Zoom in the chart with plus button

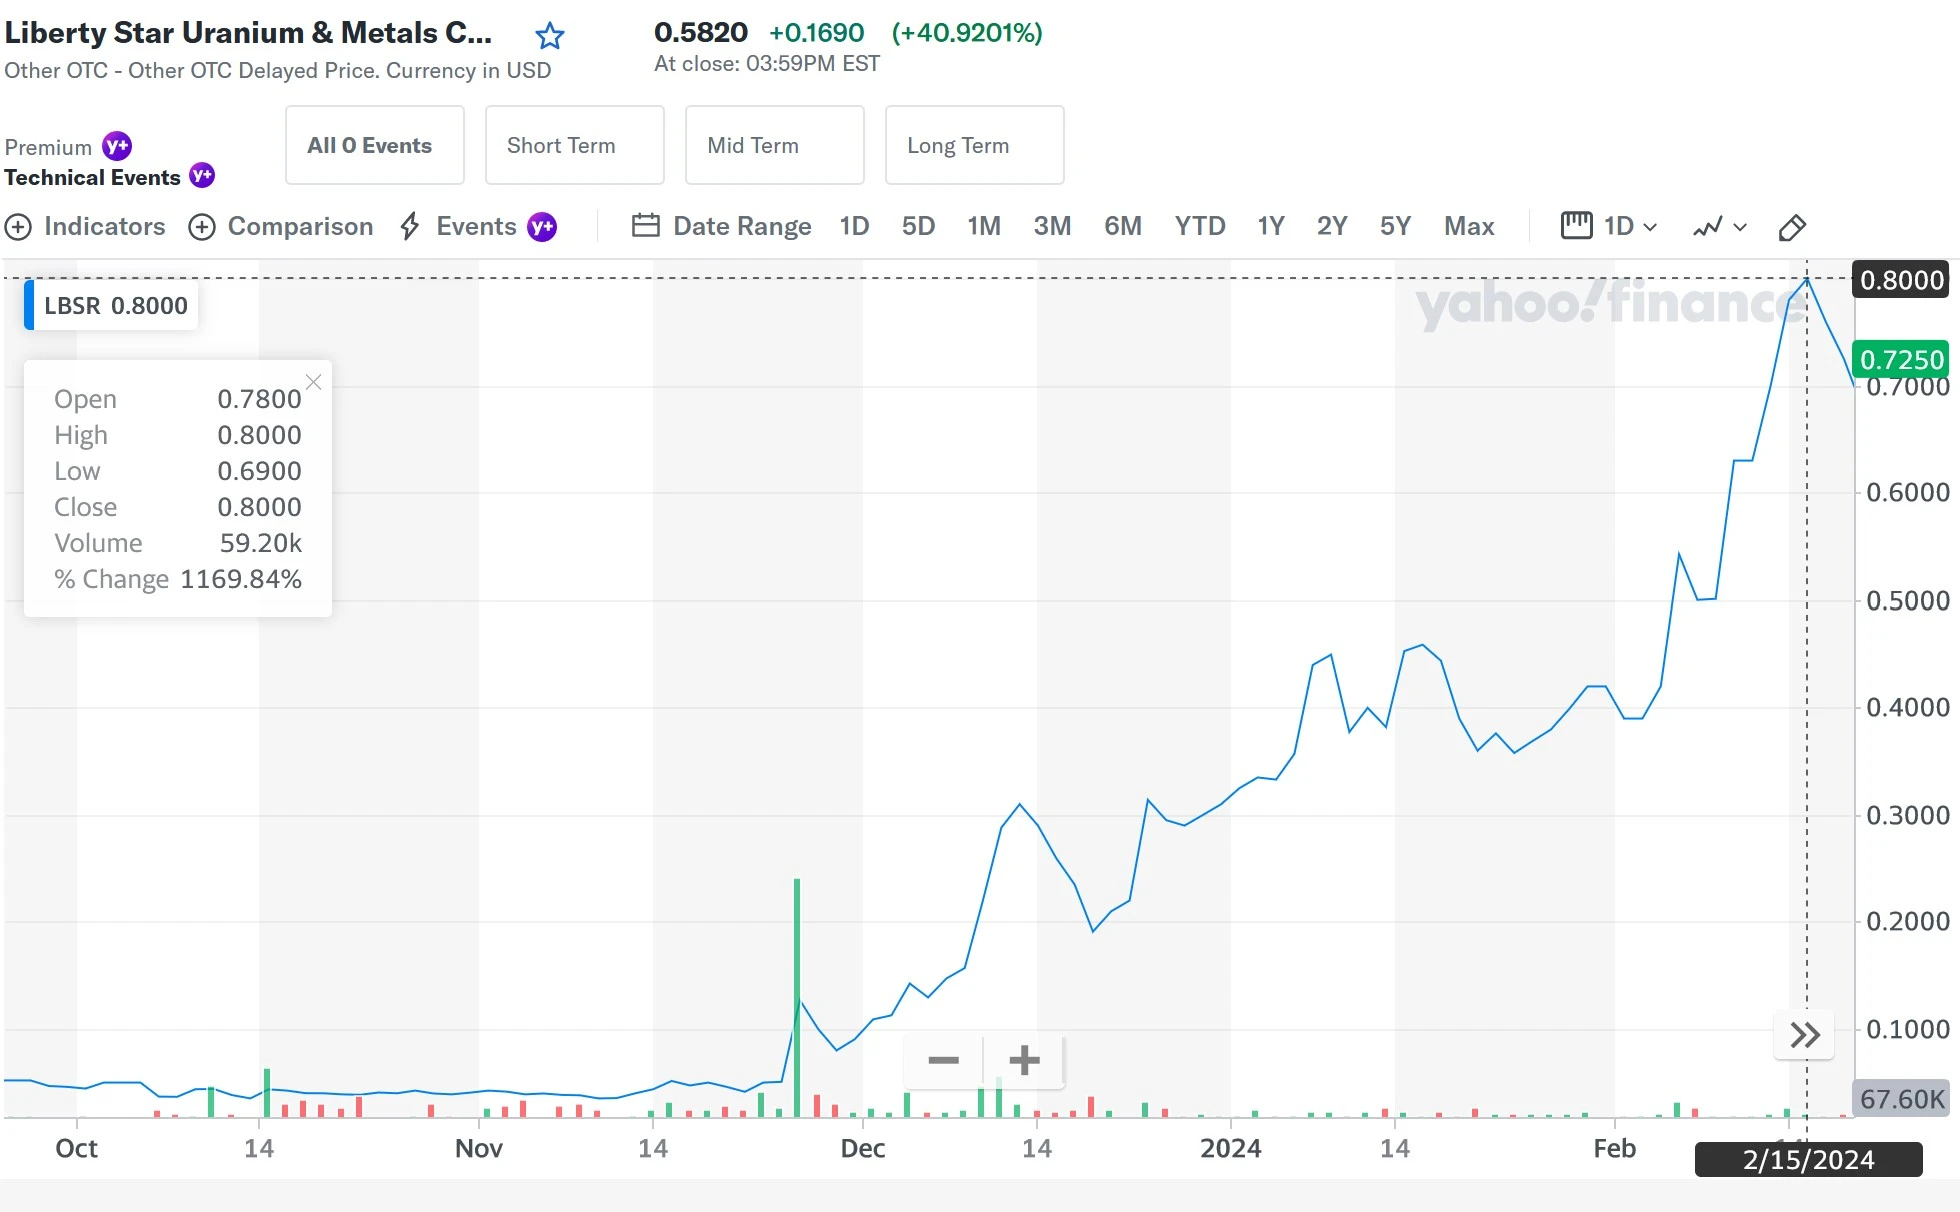pos(1024,1060)
